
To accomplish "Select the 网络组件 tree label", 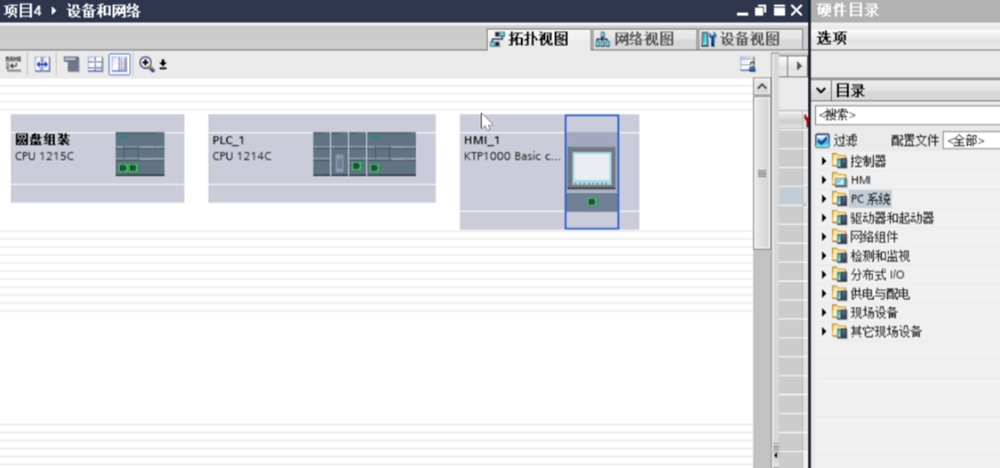I will pos(874,237).
